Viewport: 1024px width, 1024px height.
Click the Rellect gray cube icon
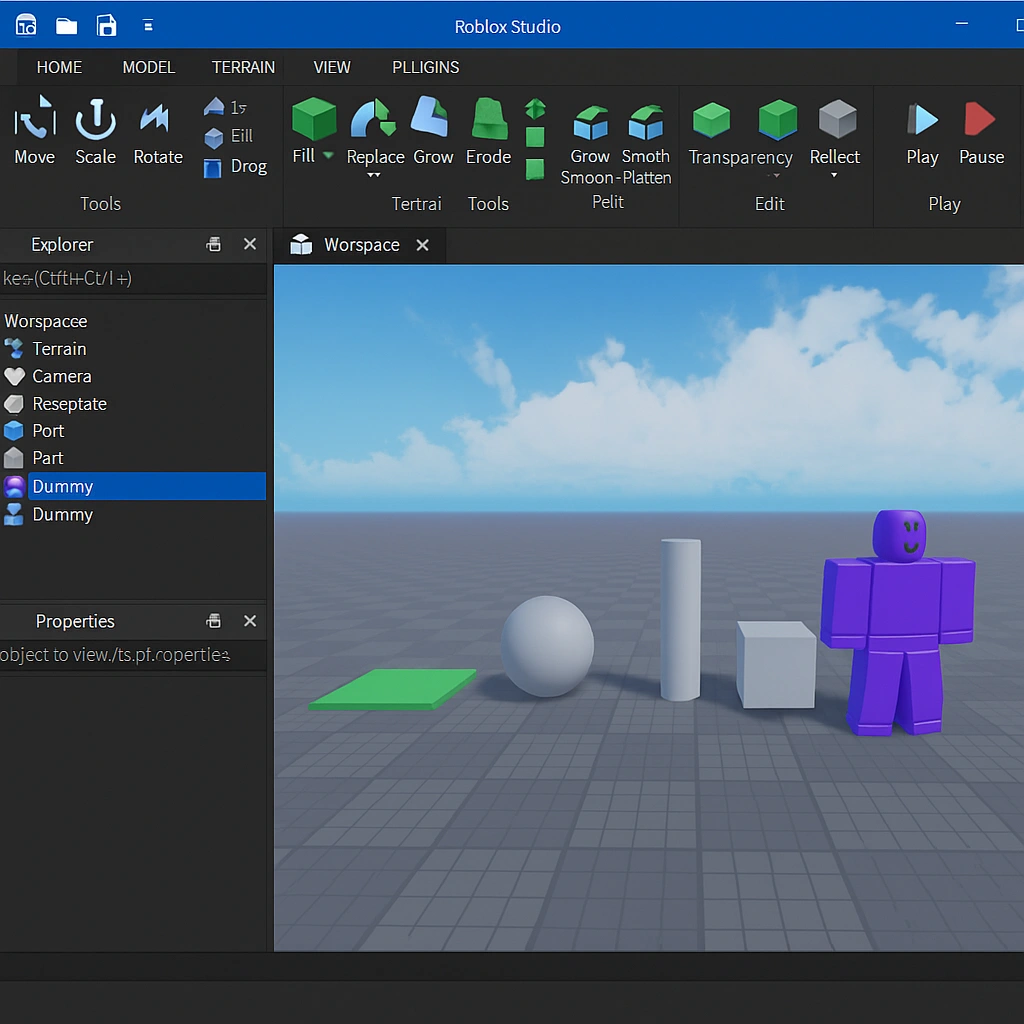(x=837, y=119)
